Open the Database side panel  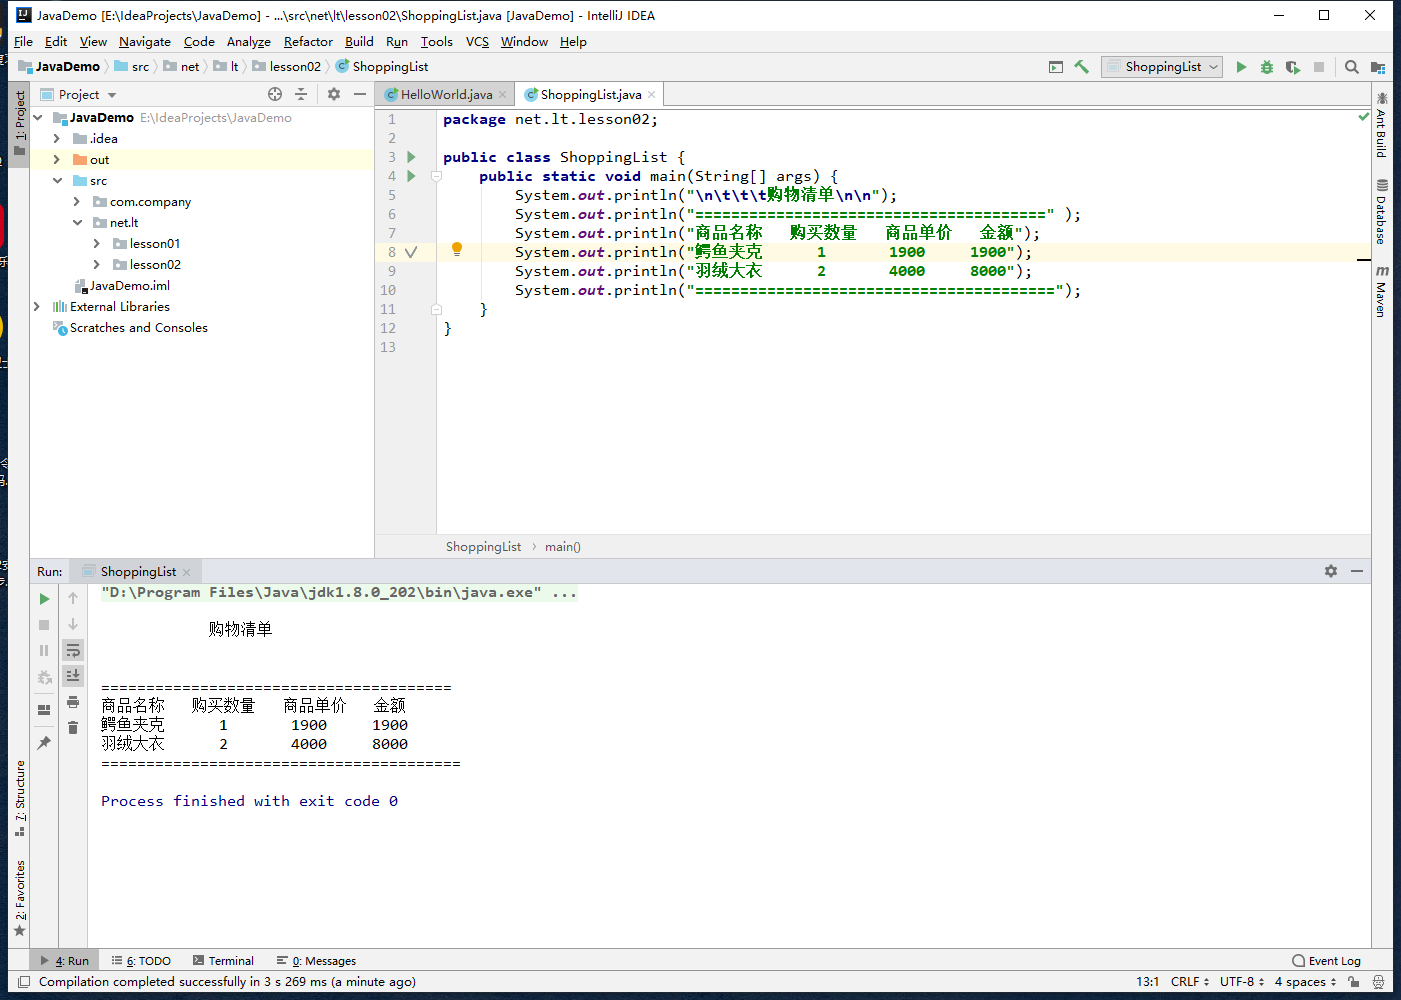(x=1381, y=211)
